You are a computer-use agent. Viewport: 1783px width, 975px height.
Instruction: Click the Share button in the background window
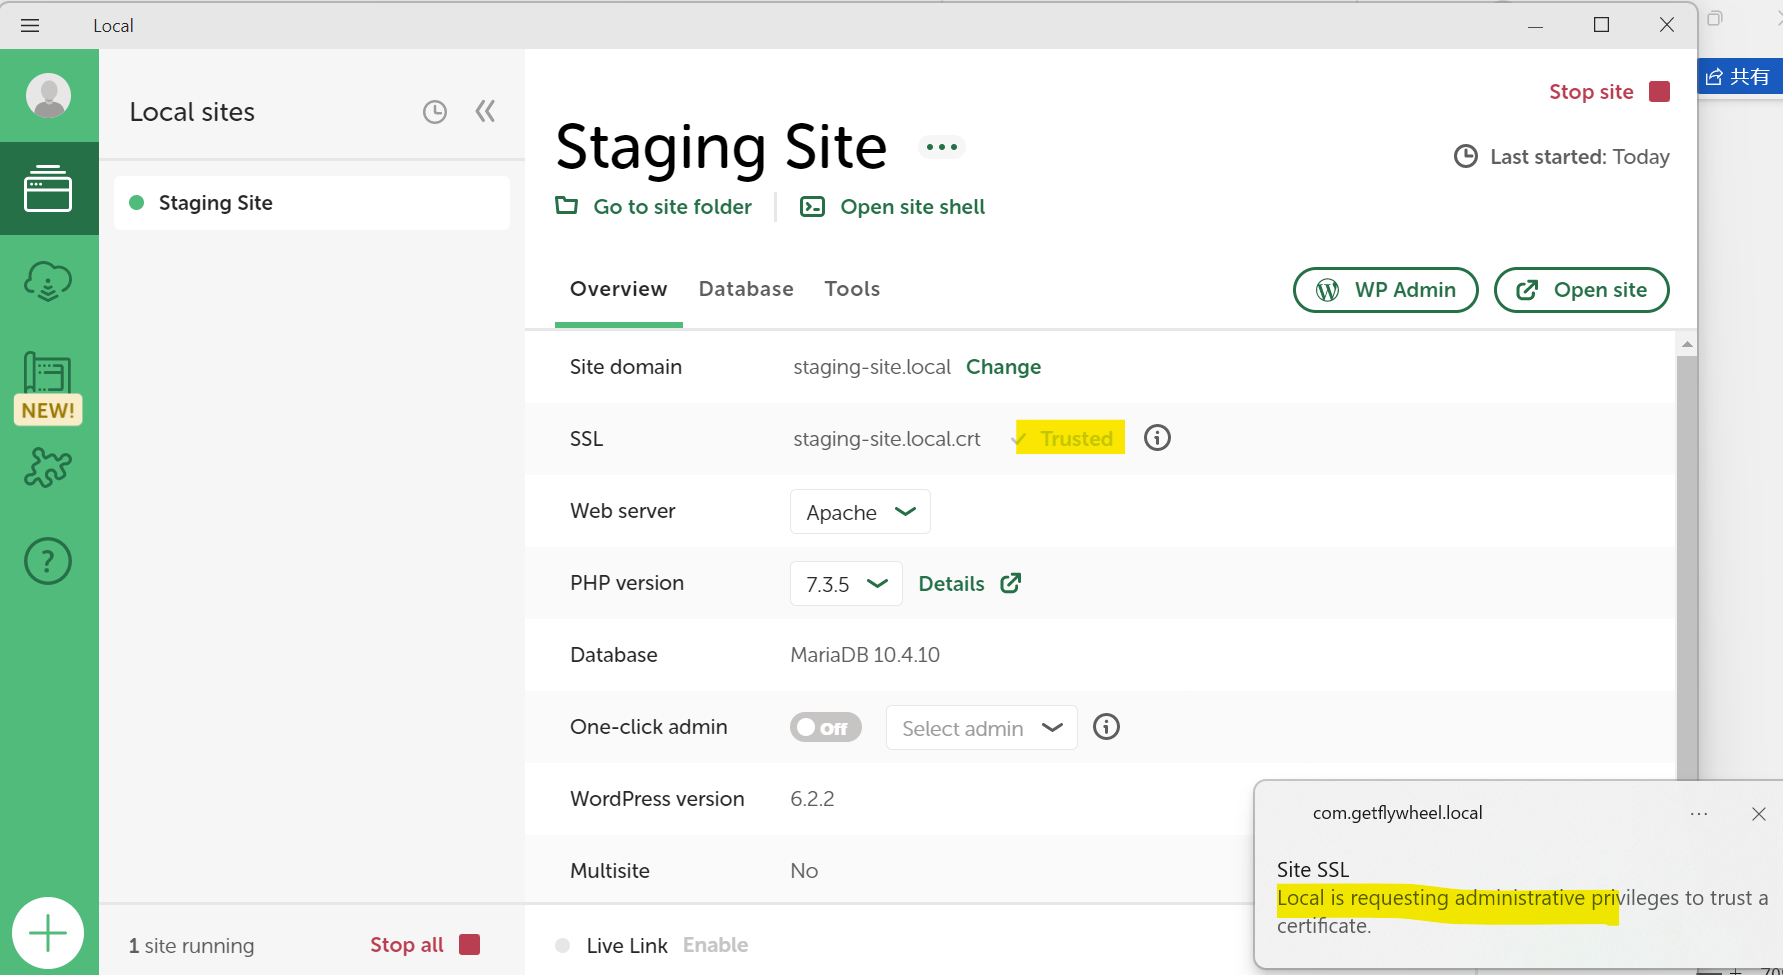(x=1739, y=76)
